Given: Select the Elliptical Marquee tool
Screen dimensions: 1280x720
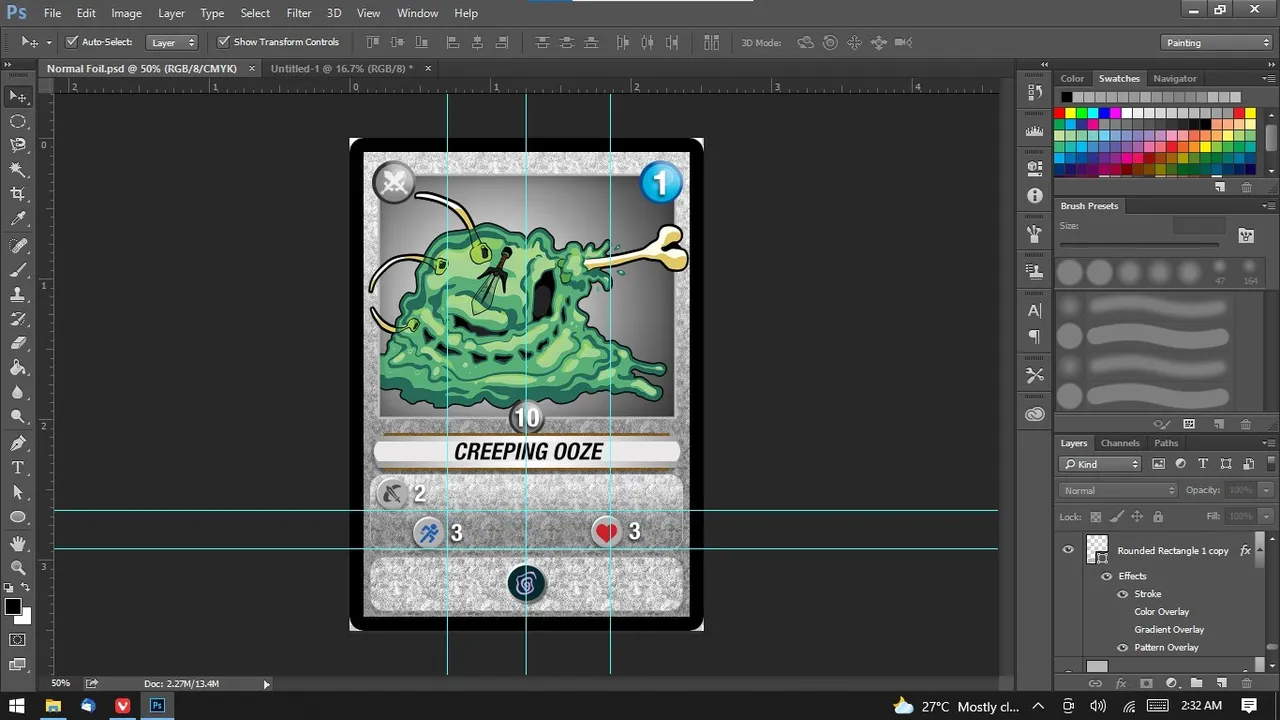Looking at the screenshot, I should coord(18,121).
